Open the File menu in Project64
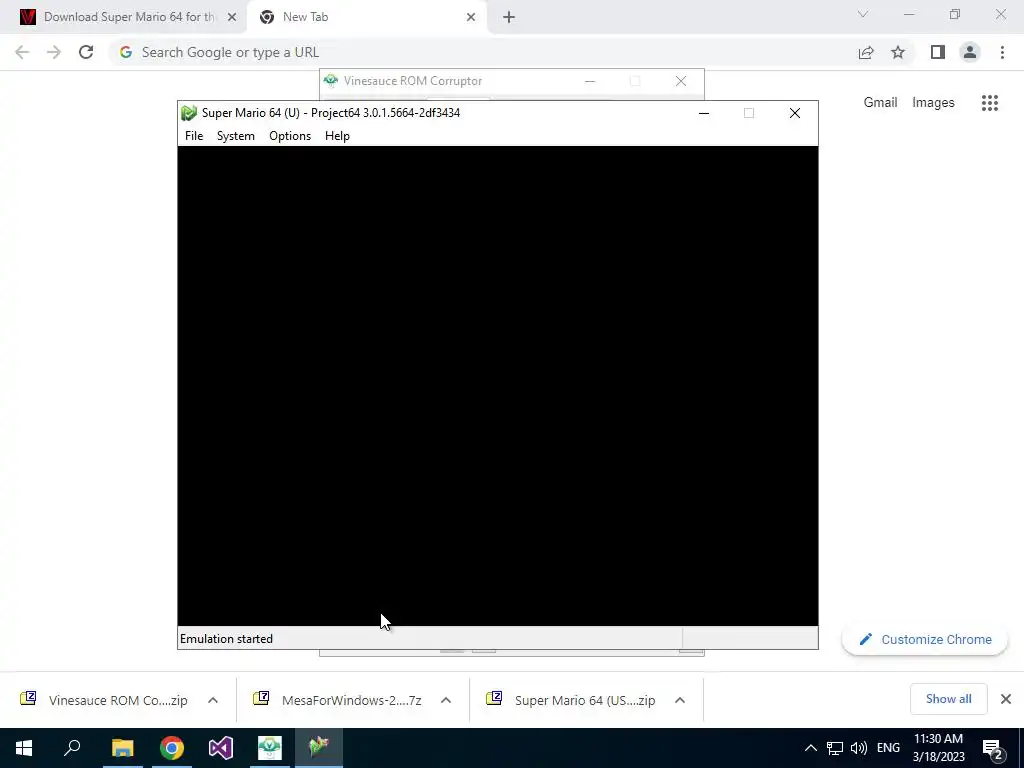This screenshot has height=768, width=1024. pyautogui.click(x=194, y=136)
